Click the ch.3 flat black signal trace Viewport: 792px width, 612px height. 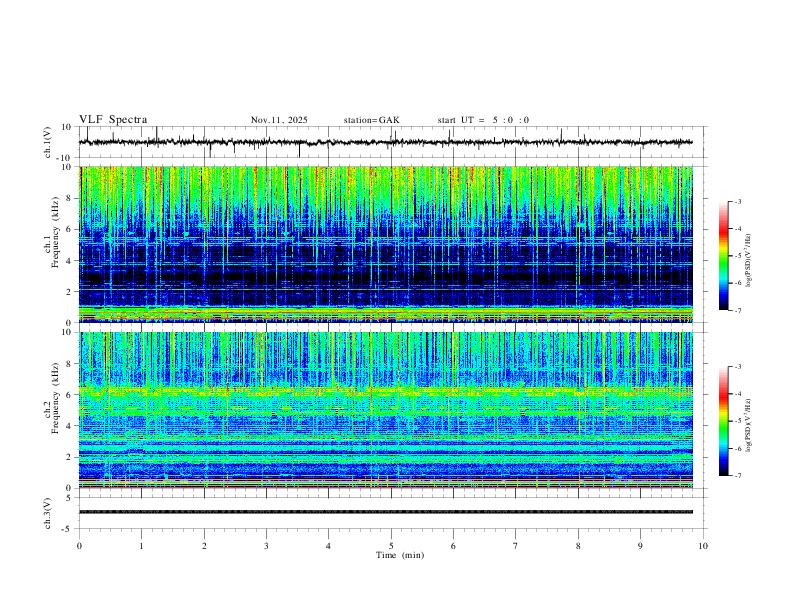[x=385, y=512]
